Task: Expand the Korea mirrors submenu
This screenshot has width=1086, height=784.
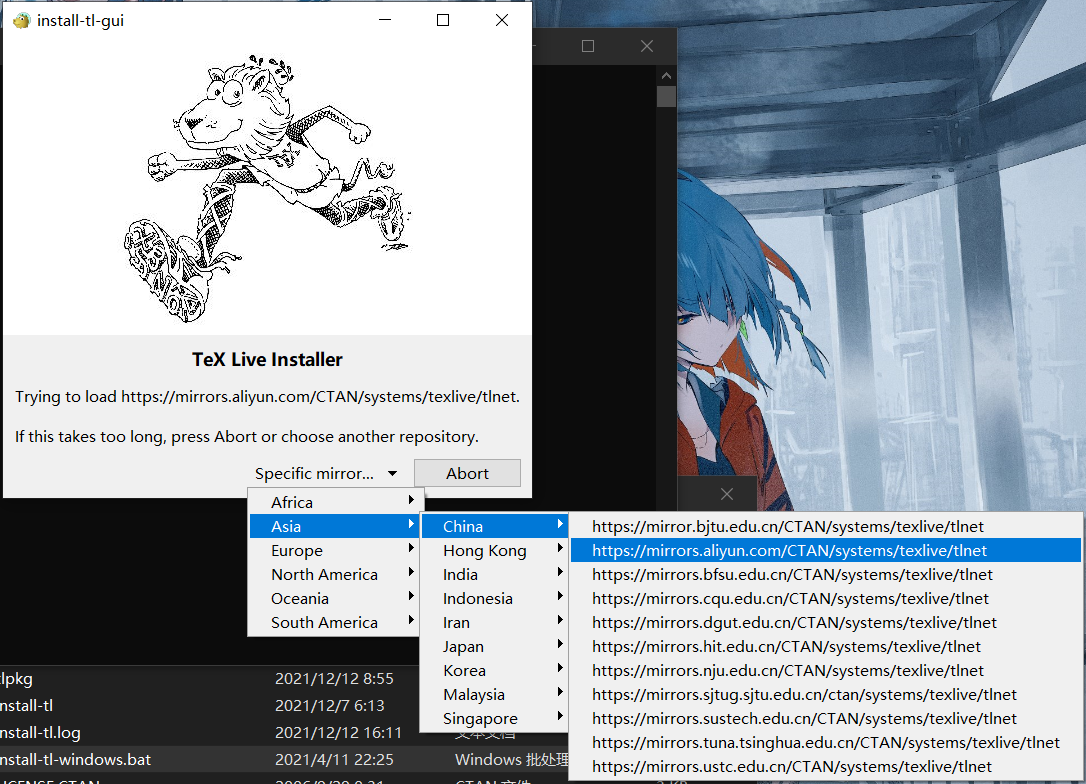Action: [495, 671]
